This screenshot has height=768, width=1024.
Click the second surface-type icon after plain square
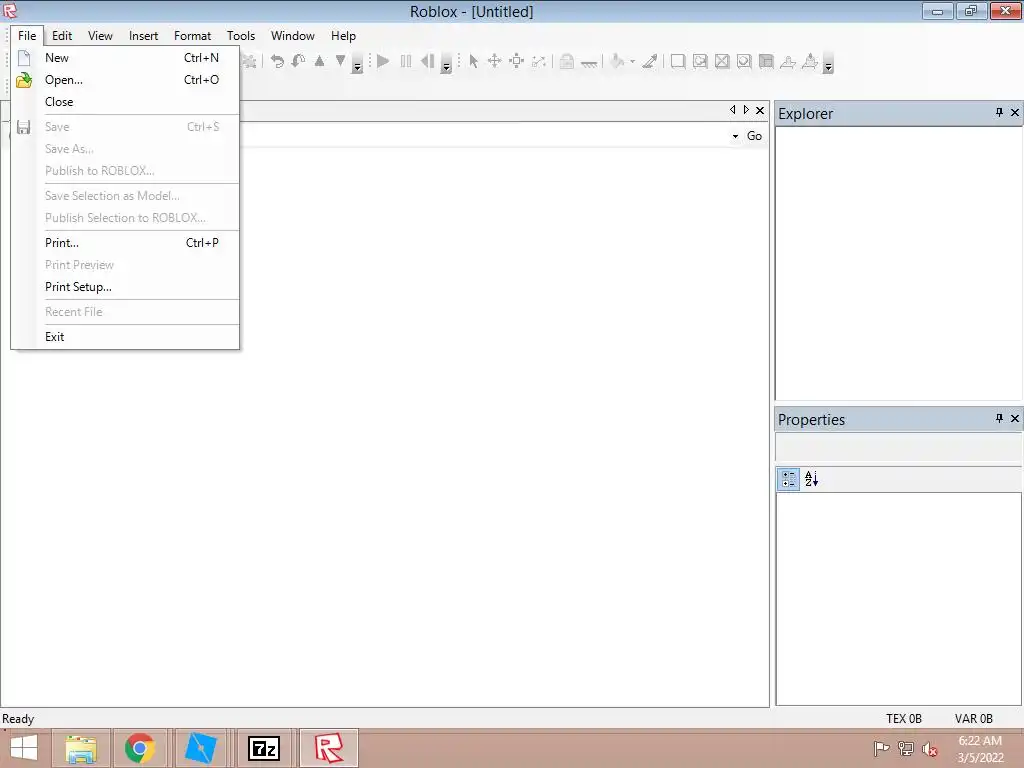point(700,61)
